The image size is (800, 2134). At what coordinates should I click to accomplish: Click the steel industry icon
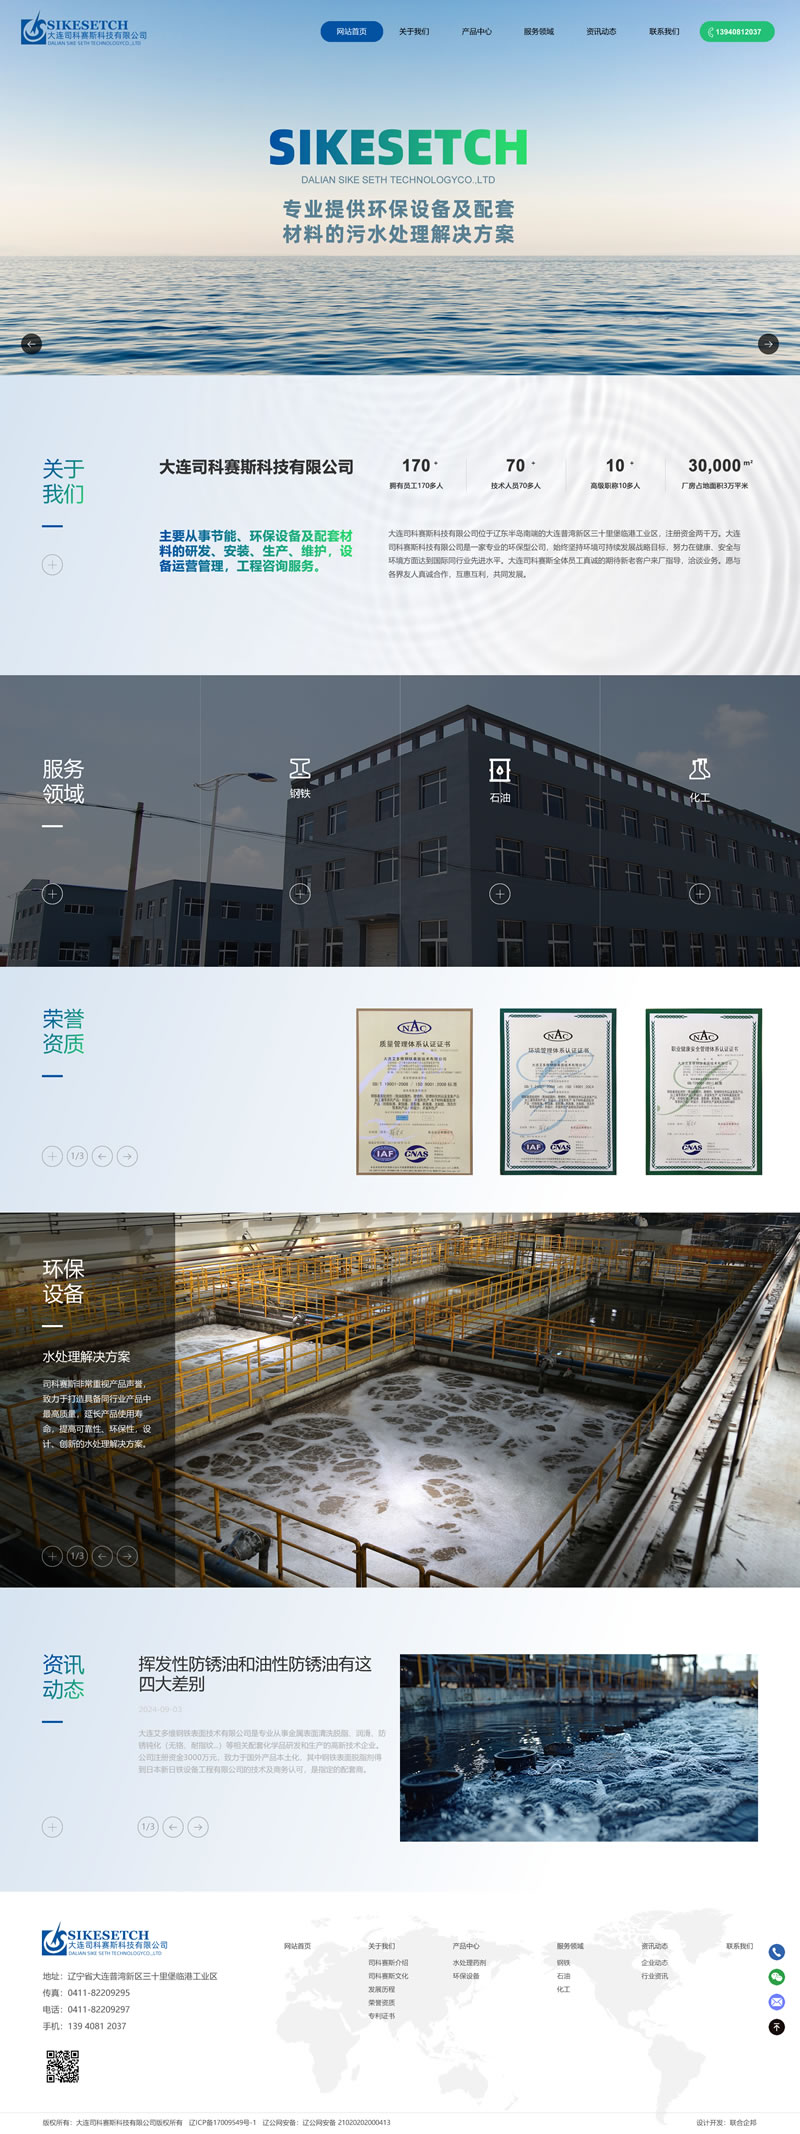click(x=300, y=768)
